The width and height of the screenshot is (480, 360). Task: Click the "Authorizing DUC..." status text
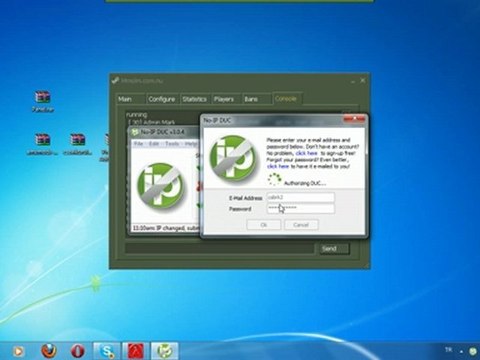coord(305,183)
